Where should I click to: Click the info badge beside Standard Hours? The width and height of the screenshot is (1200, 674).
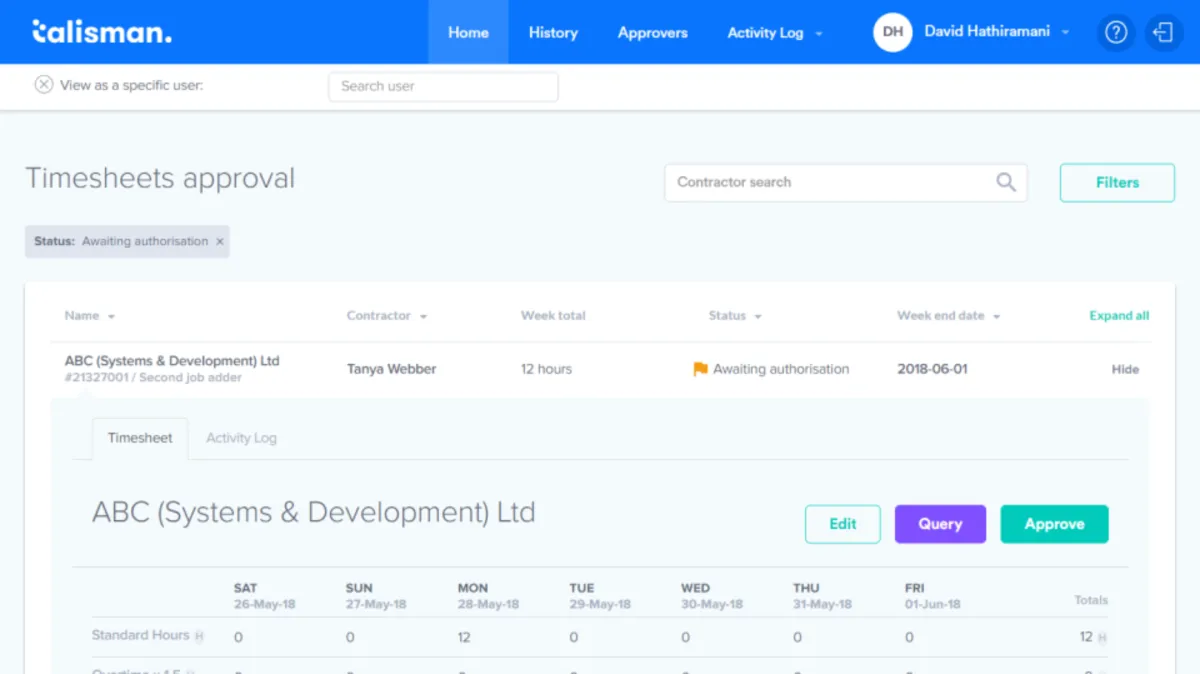point(199,636)
